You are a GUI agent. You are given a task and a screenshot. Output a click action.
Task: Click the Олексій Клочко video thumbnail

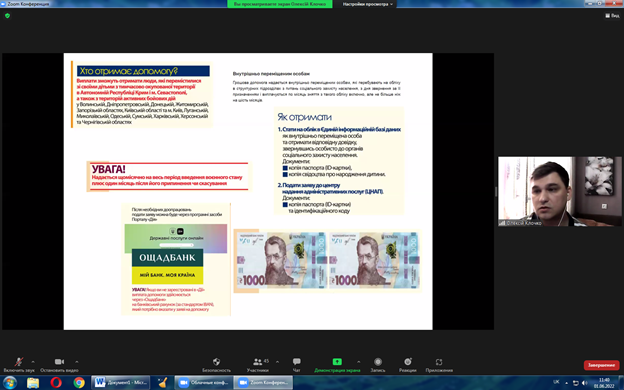[x=560, y=191]
